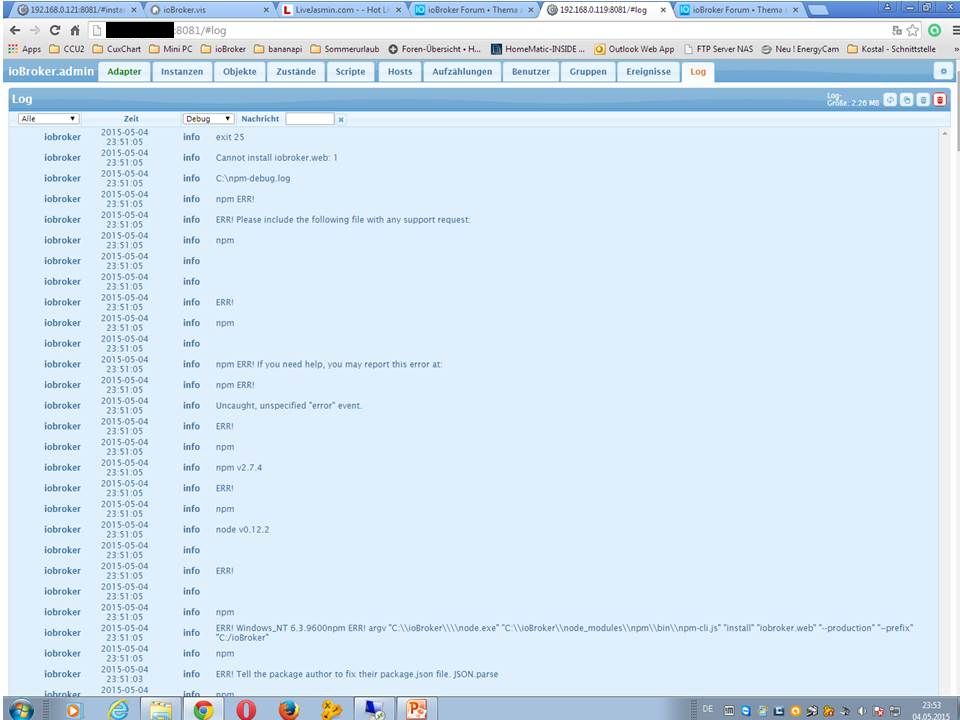
Task: Open the 'Alle' source filter dropdown
Action: click(x=48, y=119)
